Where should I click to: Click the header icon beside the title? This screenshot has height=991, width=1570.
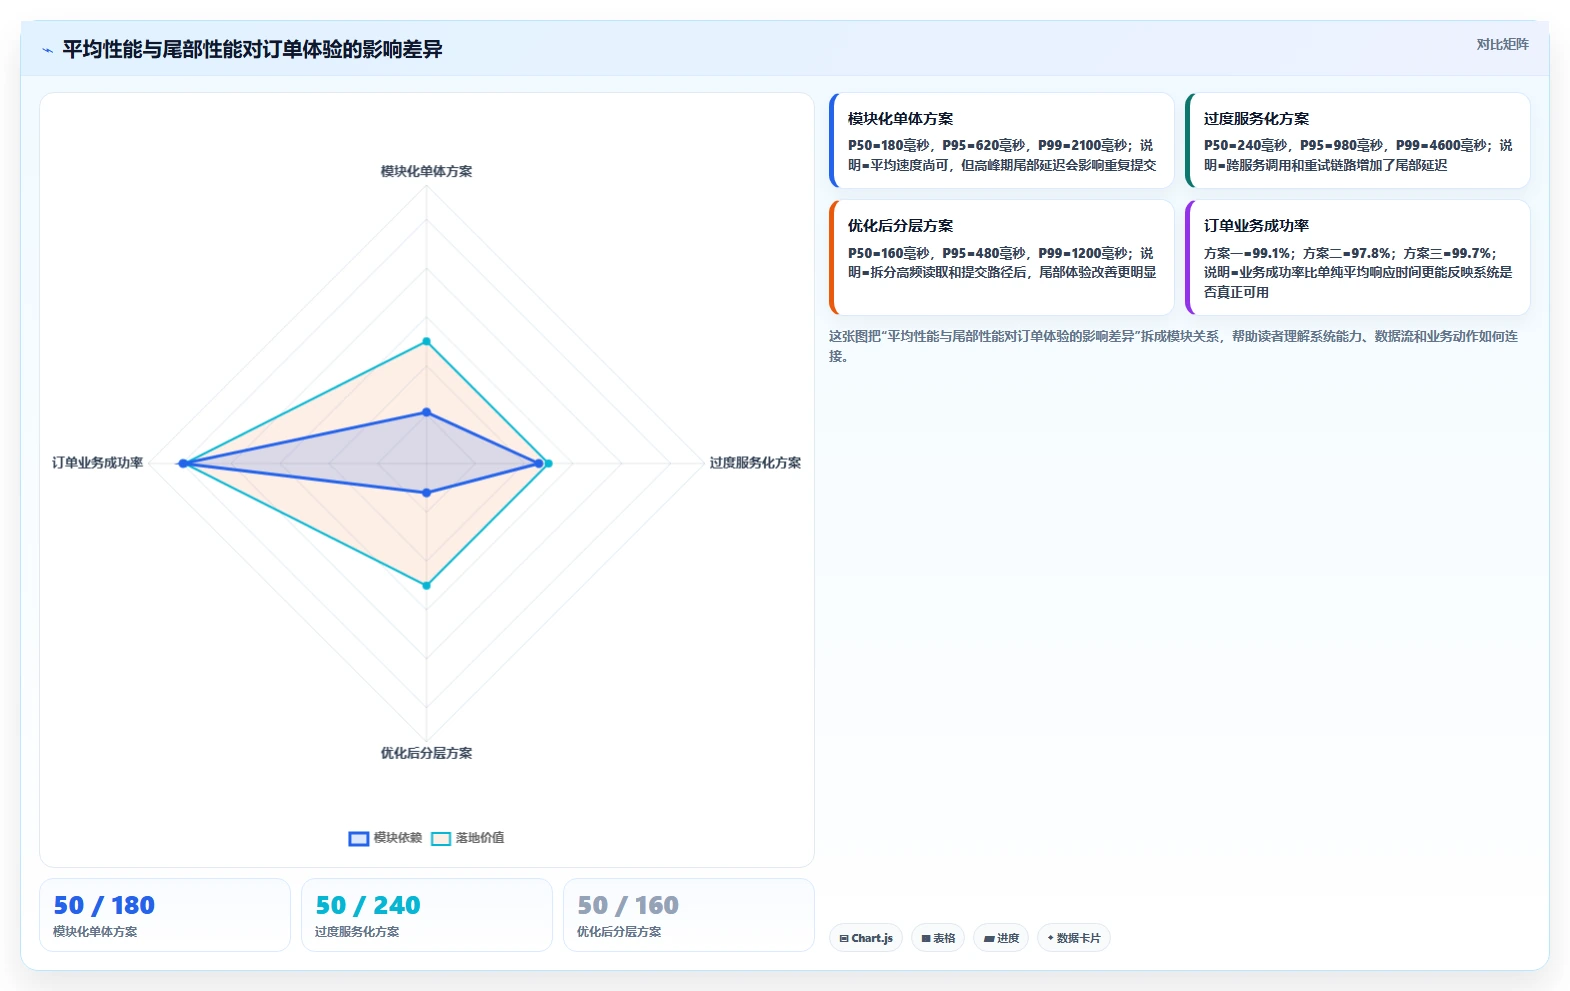click(x=47, y=50)
